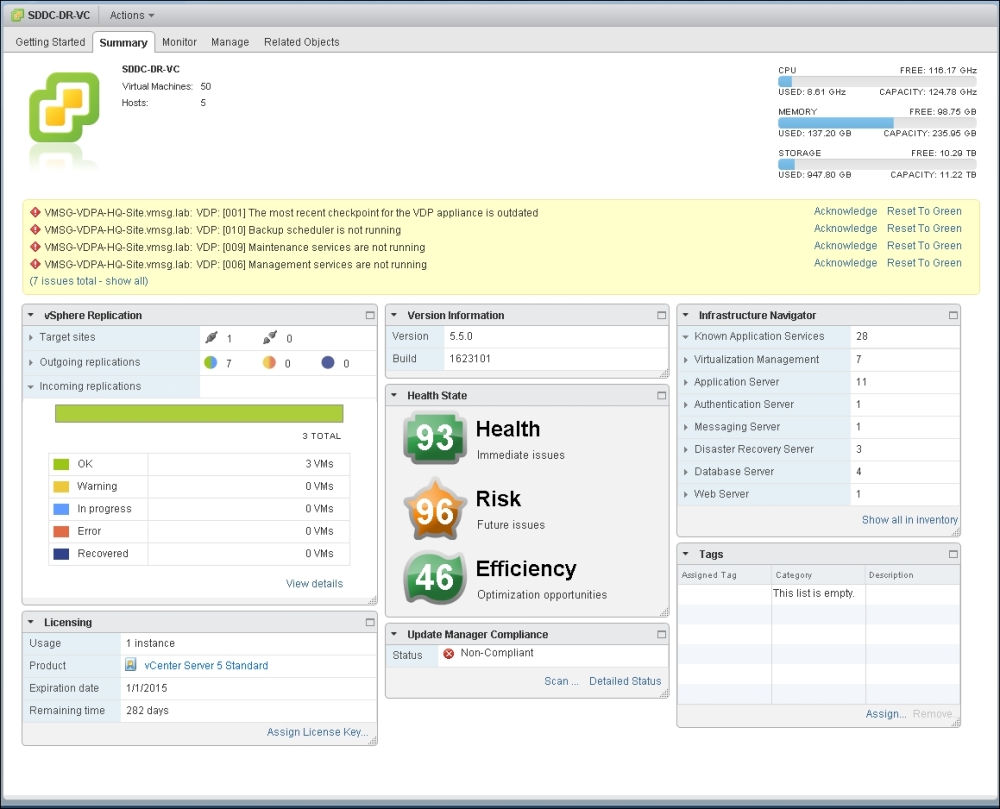Open the Related Objects tab
Viewport: 1000px width, 809px height.
302,42
